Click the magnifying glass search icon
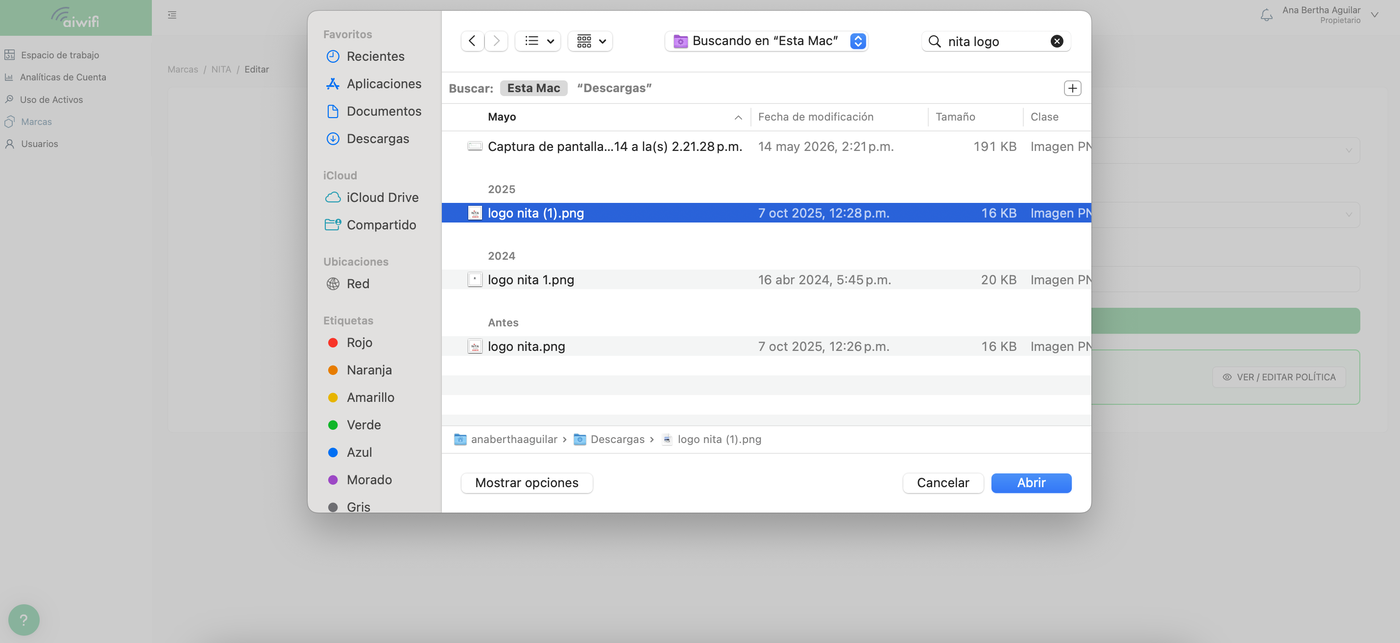The image size is (1400, 643). click(935, 41)
